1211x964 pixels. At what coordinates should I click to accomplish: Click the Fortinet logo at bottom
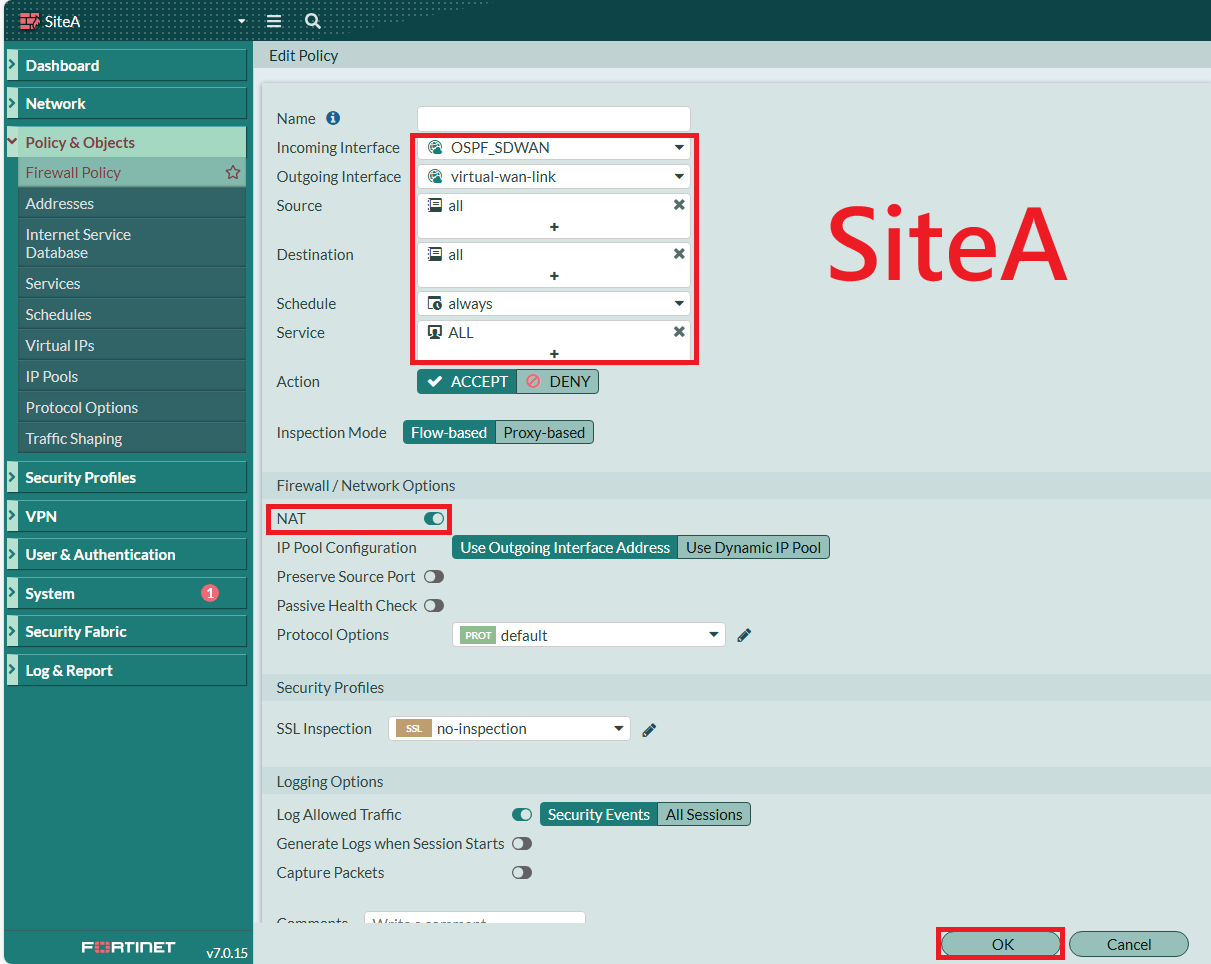[x=128, y=947]
